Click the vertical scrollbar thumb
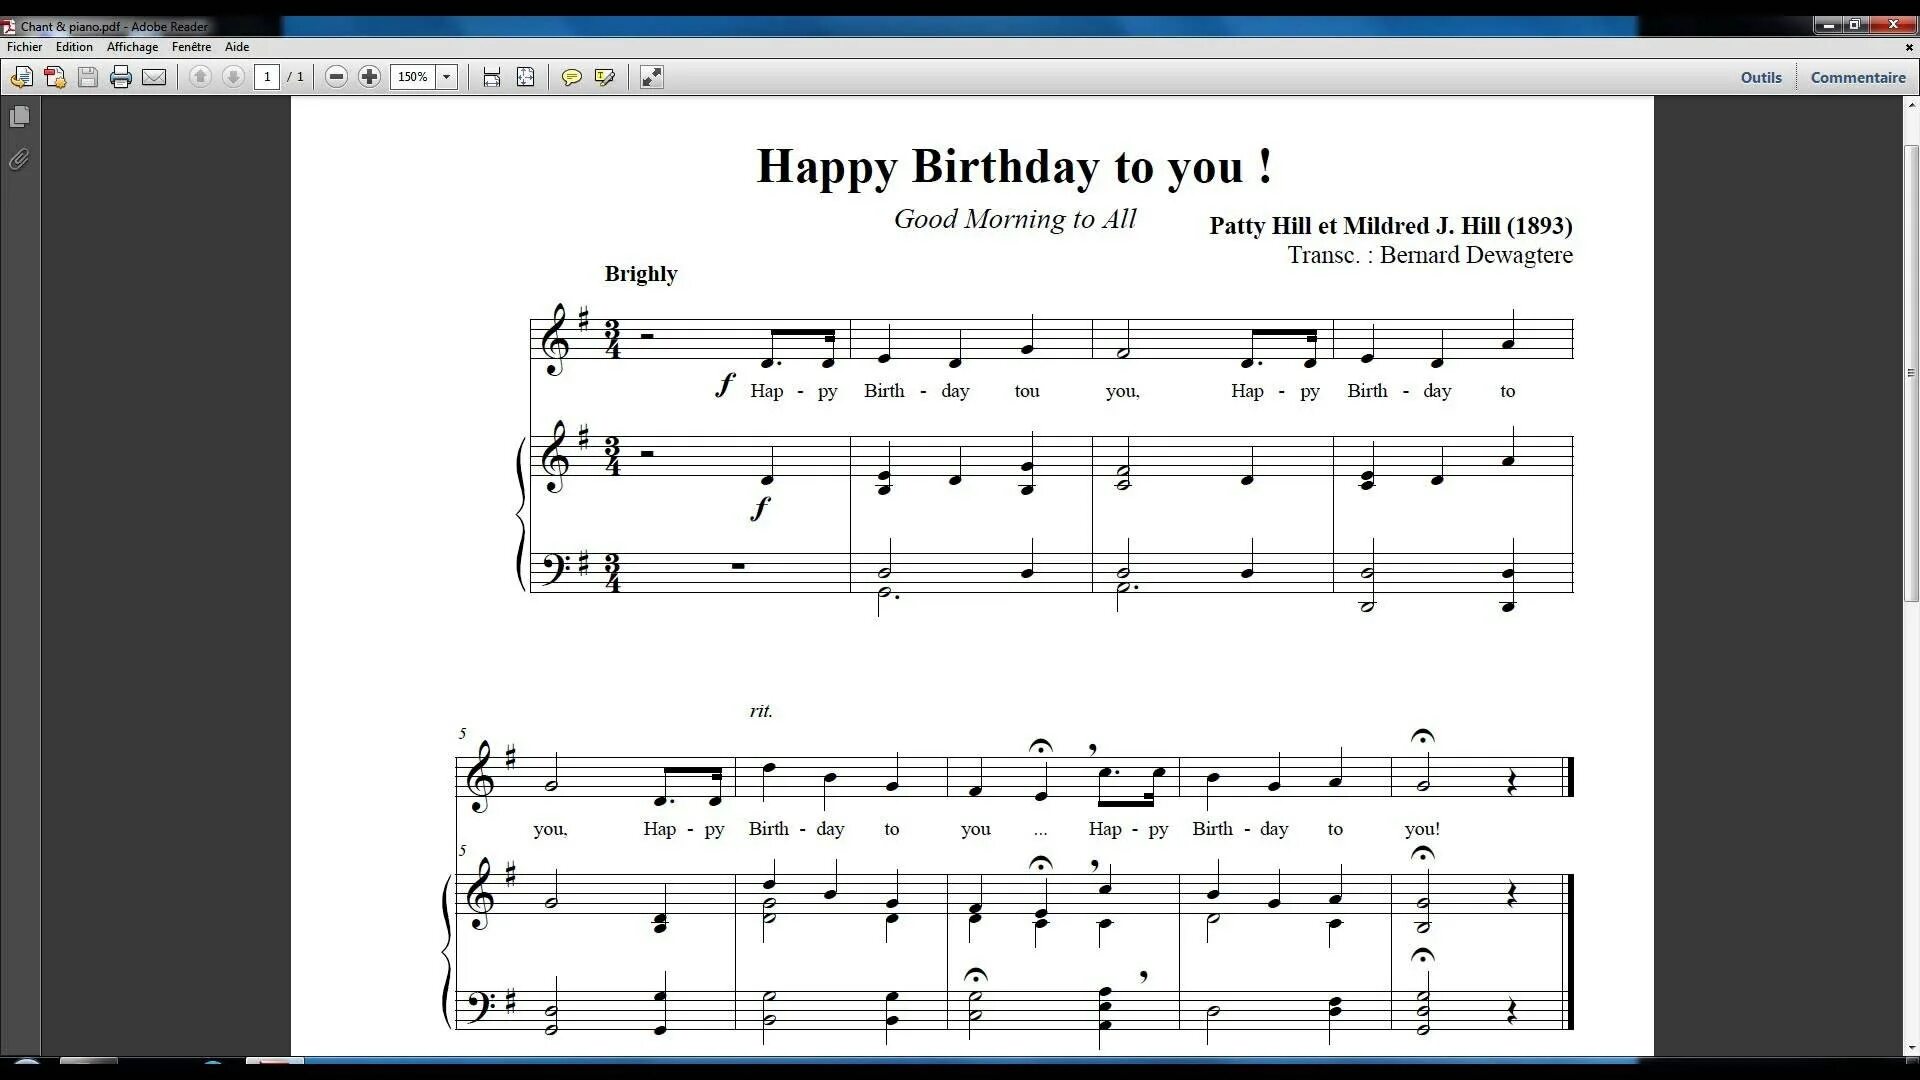The image size is (1920, 1080). [x=1911, y=372]
